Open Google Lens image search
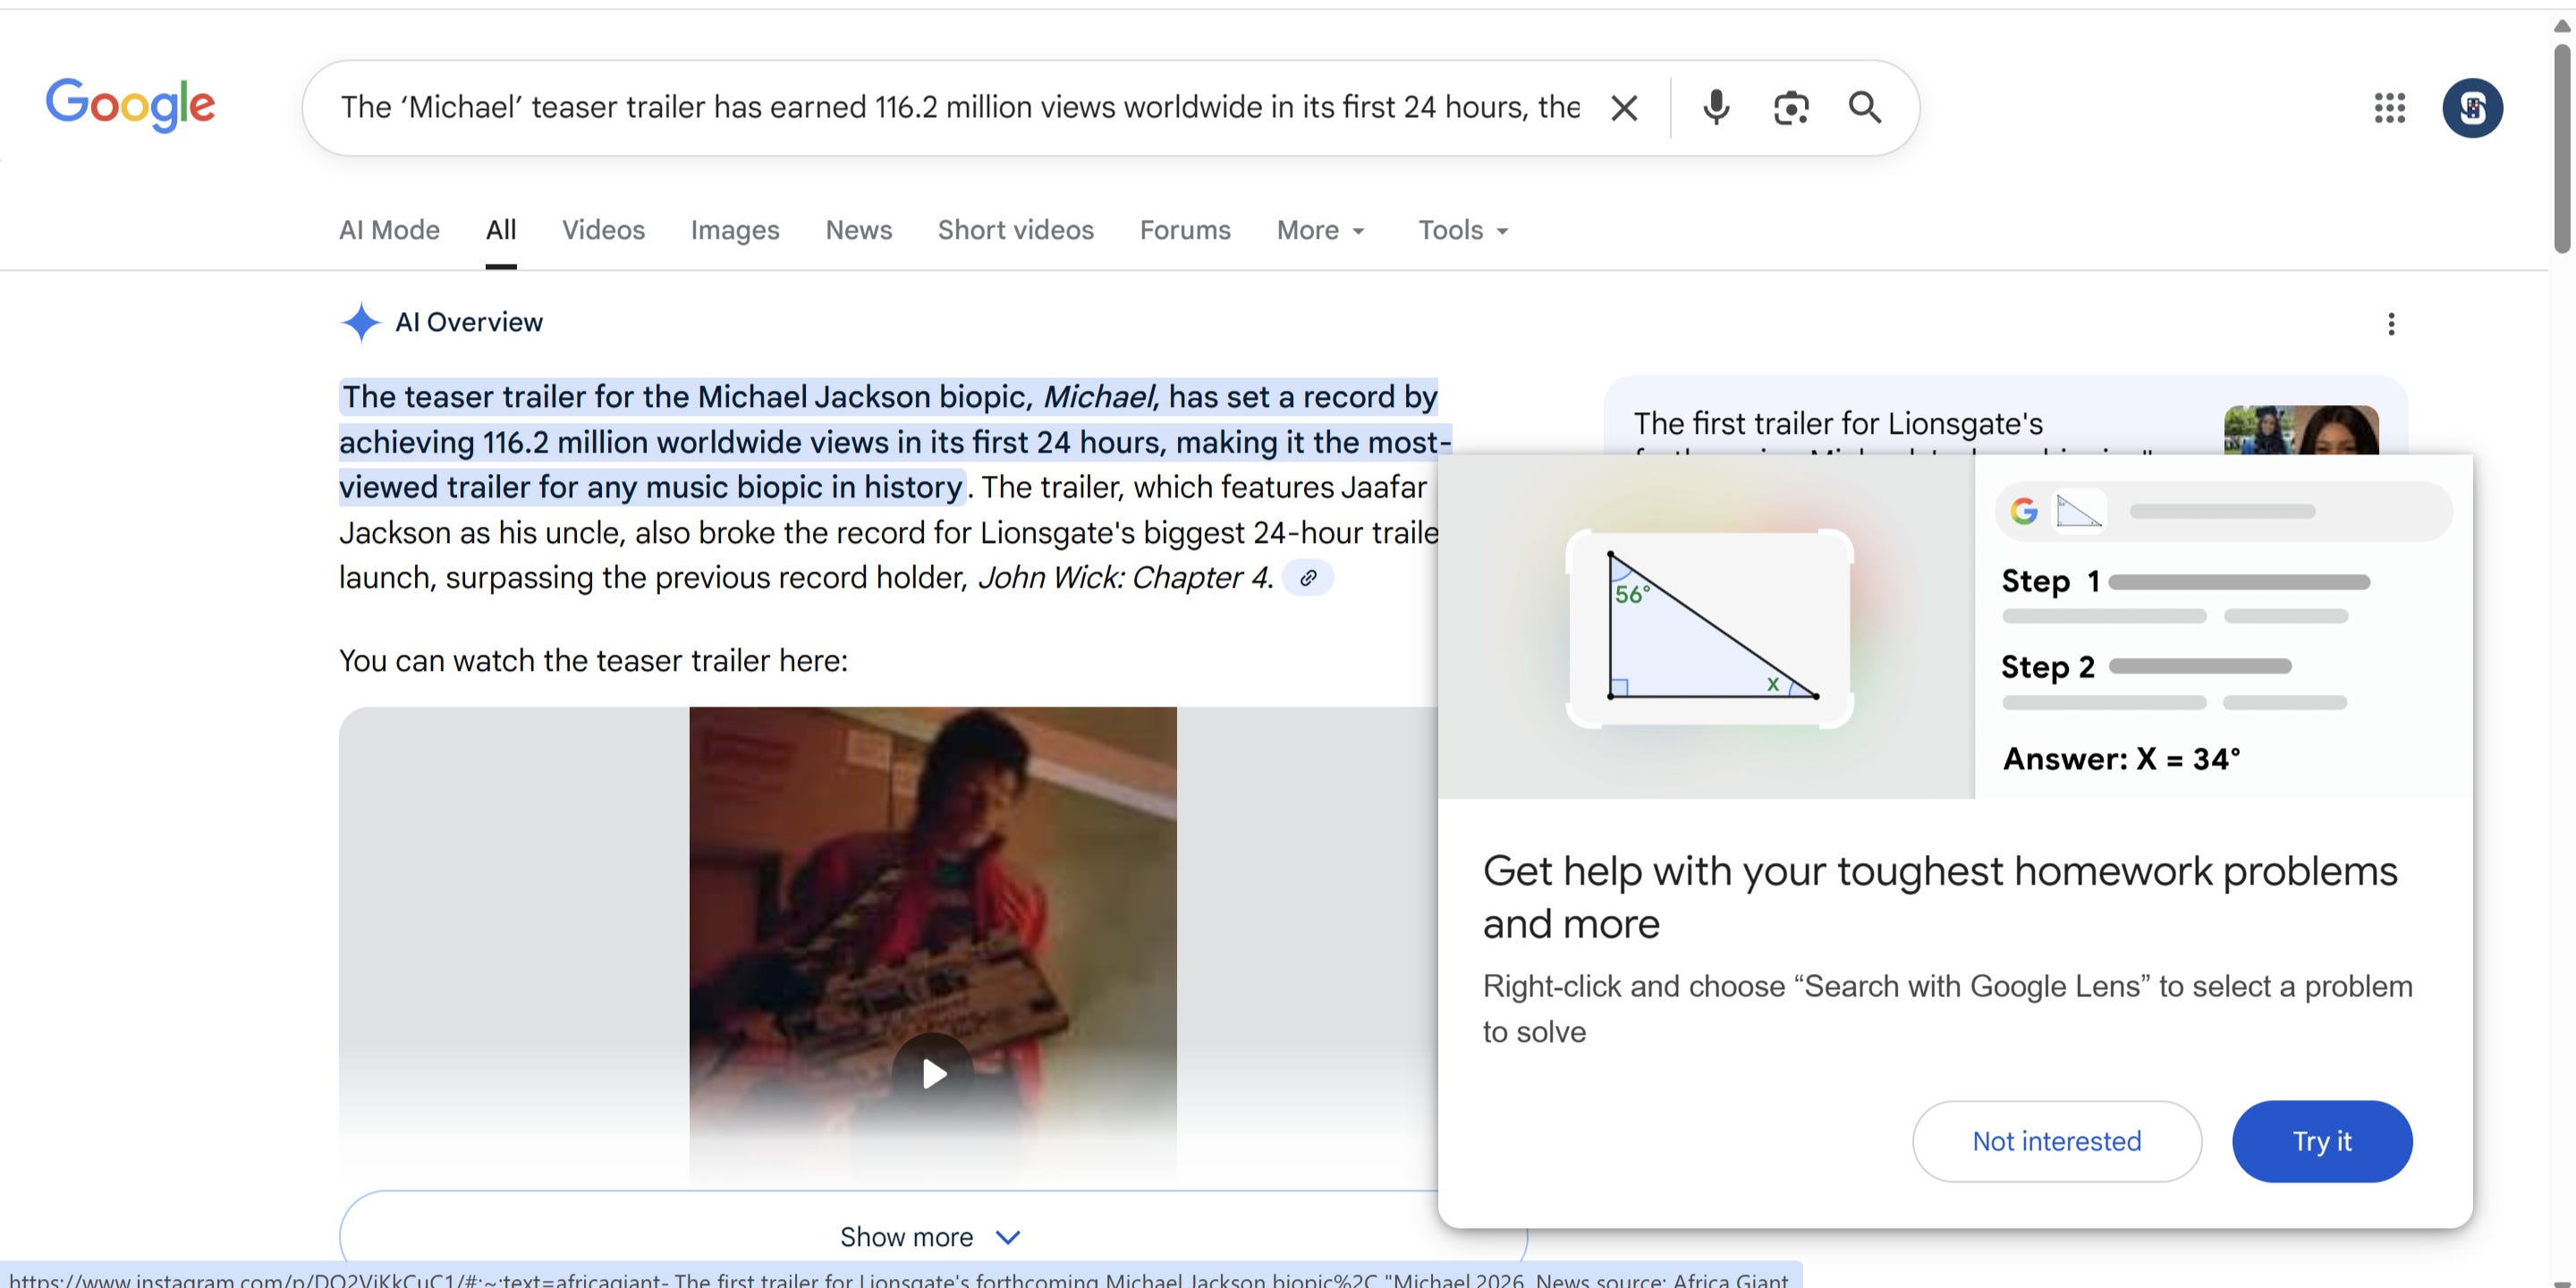 1790,108
